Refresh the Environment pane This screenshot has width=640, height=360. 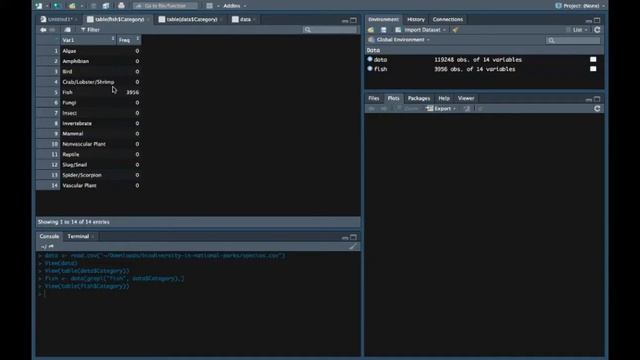point(597,30)
